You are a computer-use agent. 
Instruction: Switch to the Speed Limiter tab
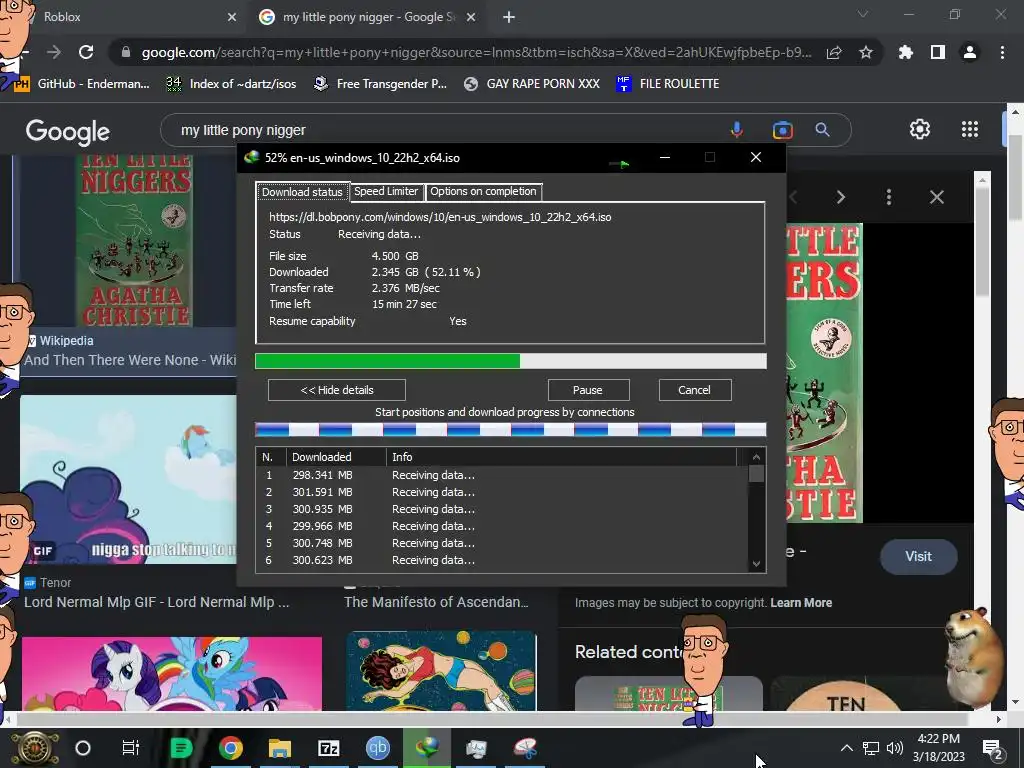pos(386,191)
